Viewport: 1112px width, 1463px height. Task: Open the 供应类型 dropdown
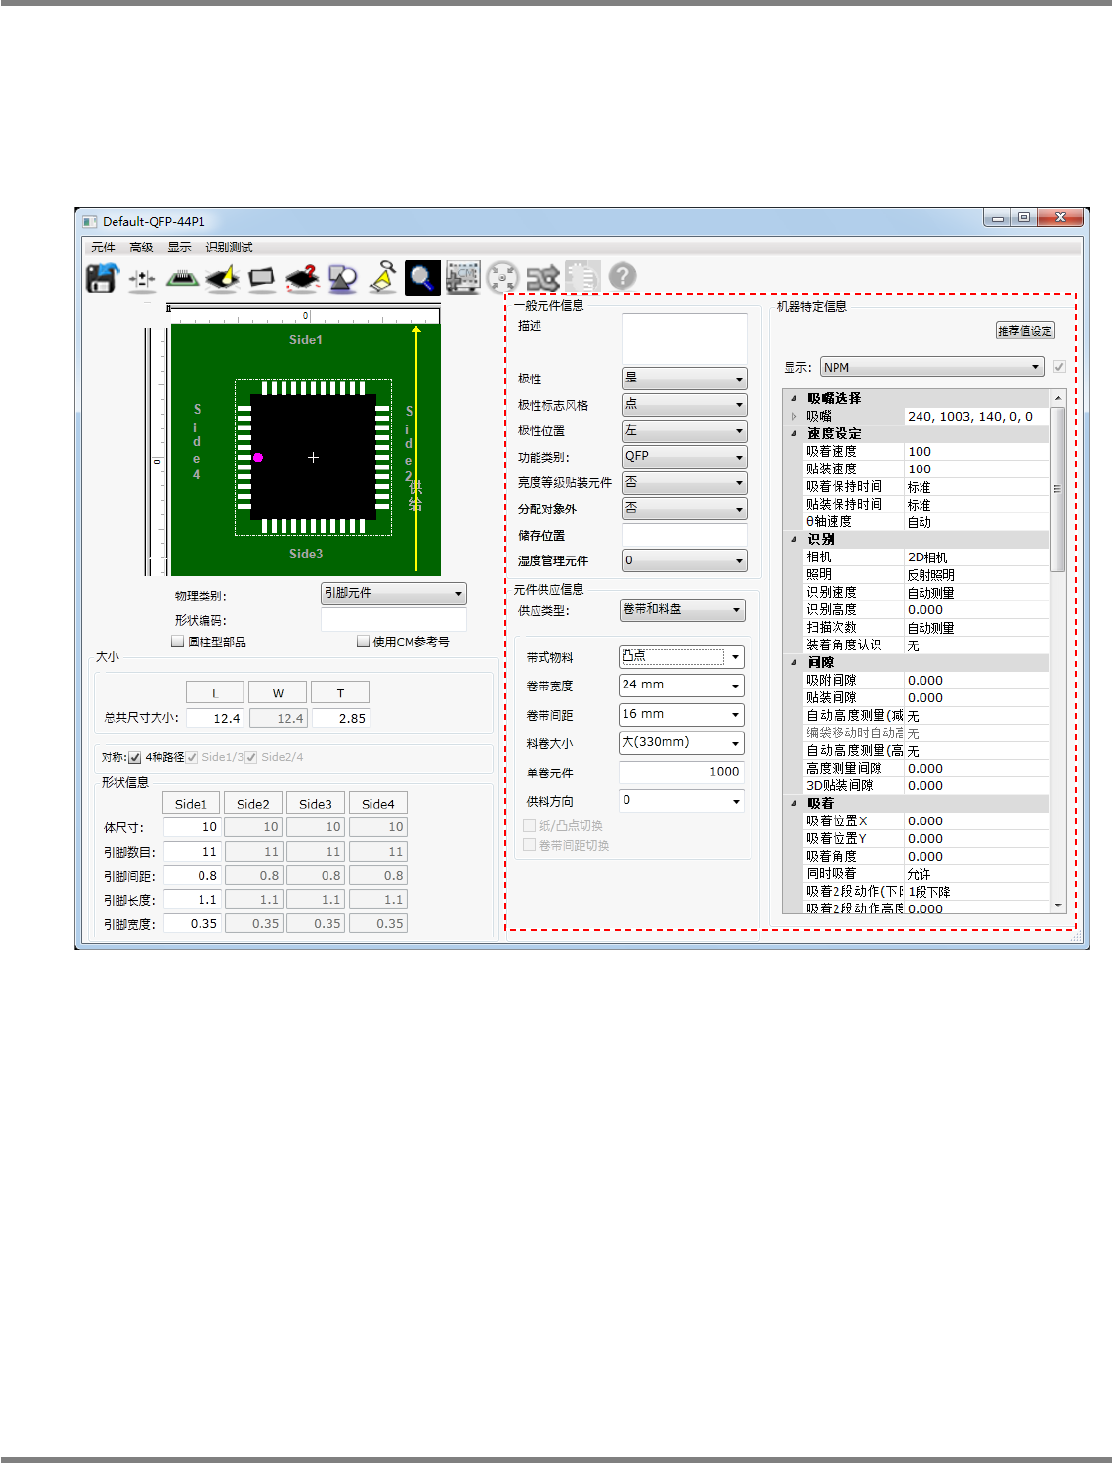coord(683,610)
